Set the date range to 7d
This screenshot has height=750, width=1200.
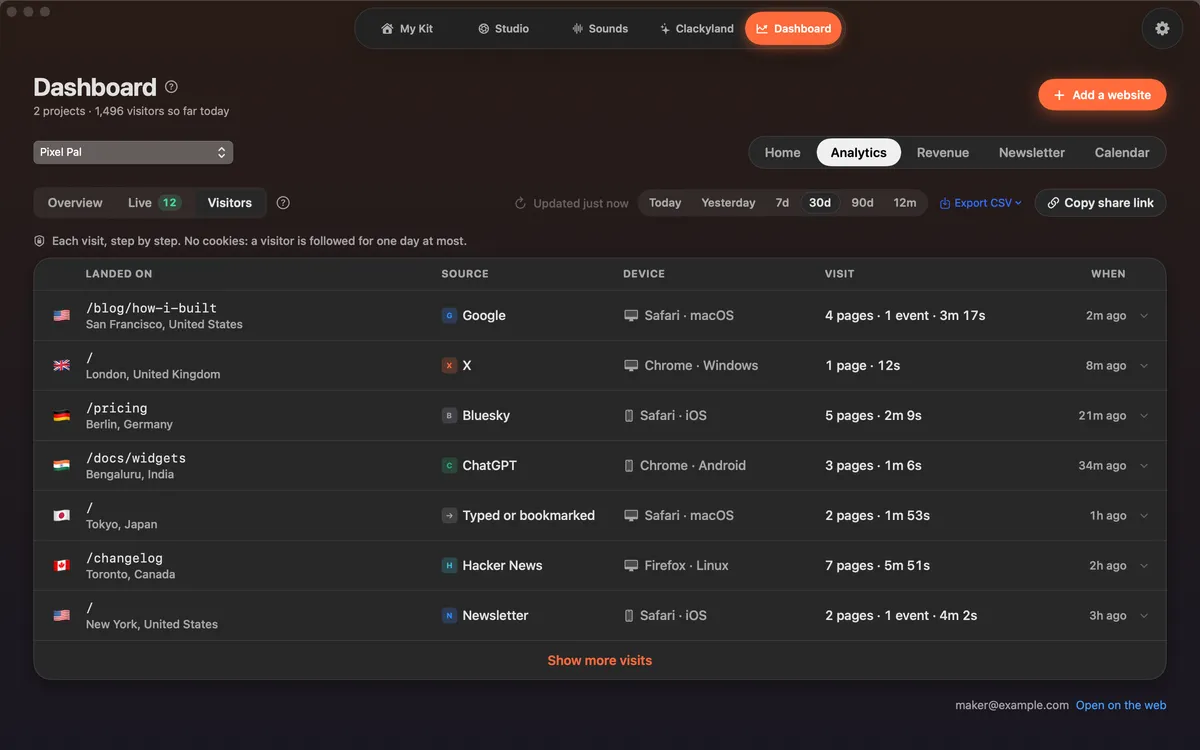coord(782,203)
